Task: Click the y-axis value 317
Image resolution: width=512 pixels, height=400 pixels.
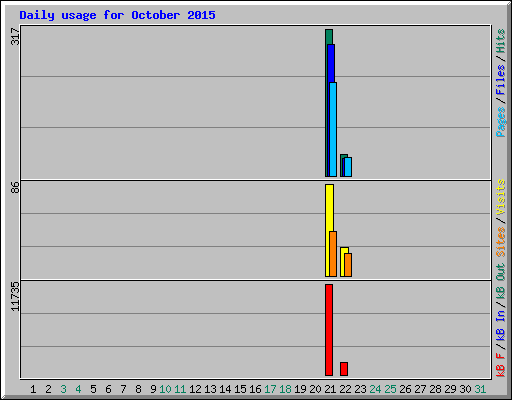Action: 15,37
